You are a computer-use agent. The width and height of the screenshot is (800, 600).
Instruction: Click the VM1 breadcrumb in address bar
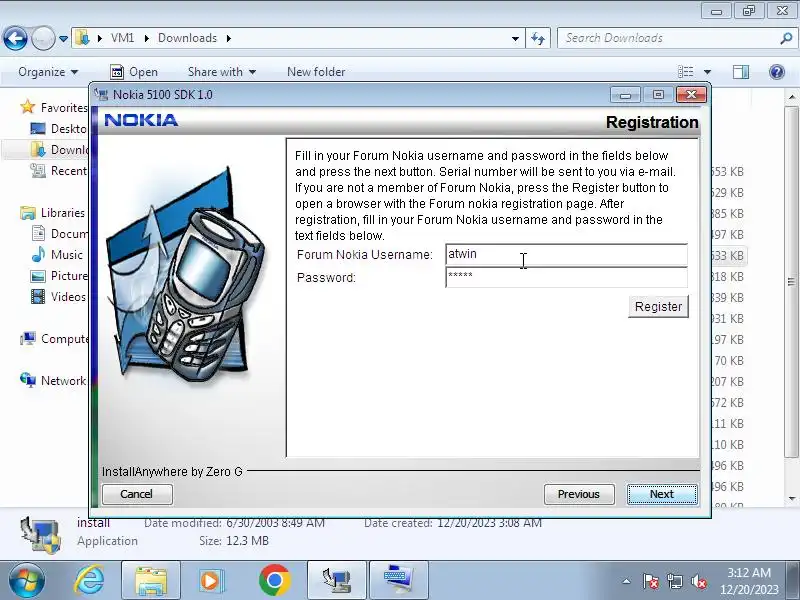point(122,38)
